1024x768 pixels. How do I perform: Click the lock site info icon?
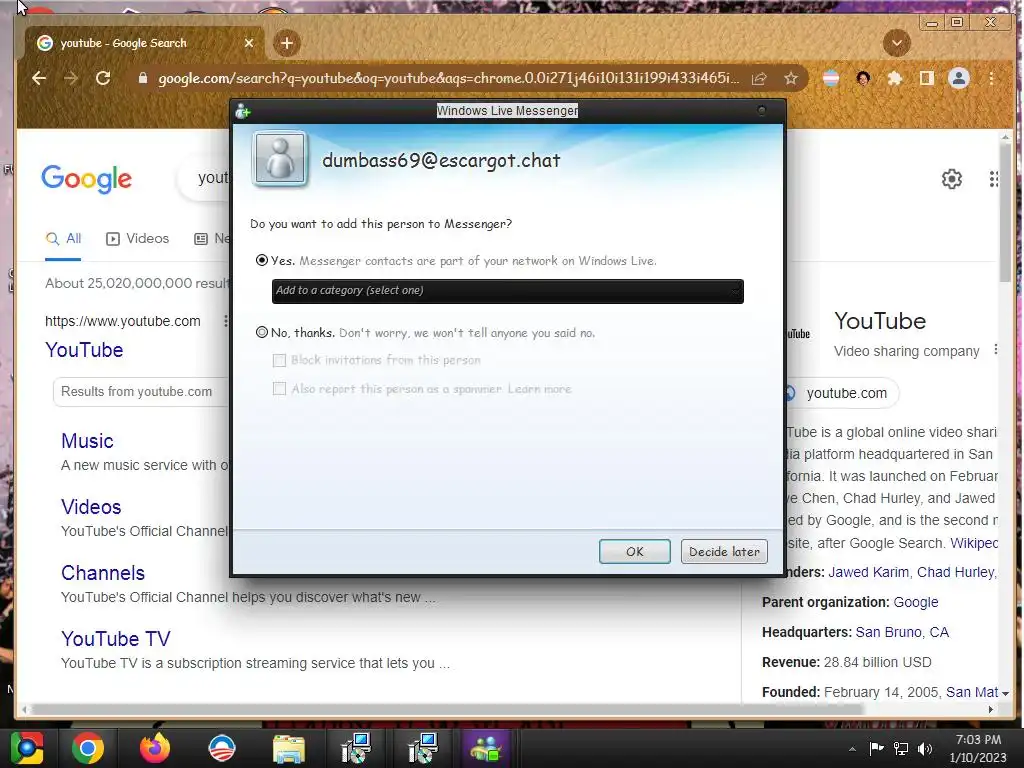(x=143, y=78)
